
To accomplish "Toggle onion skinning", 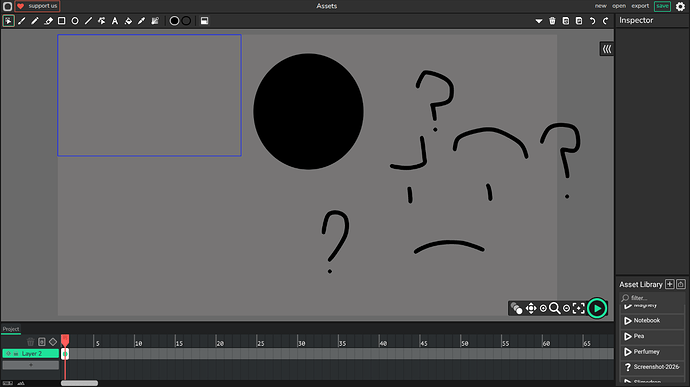I will pyautogui.click(x=517, y=308).
